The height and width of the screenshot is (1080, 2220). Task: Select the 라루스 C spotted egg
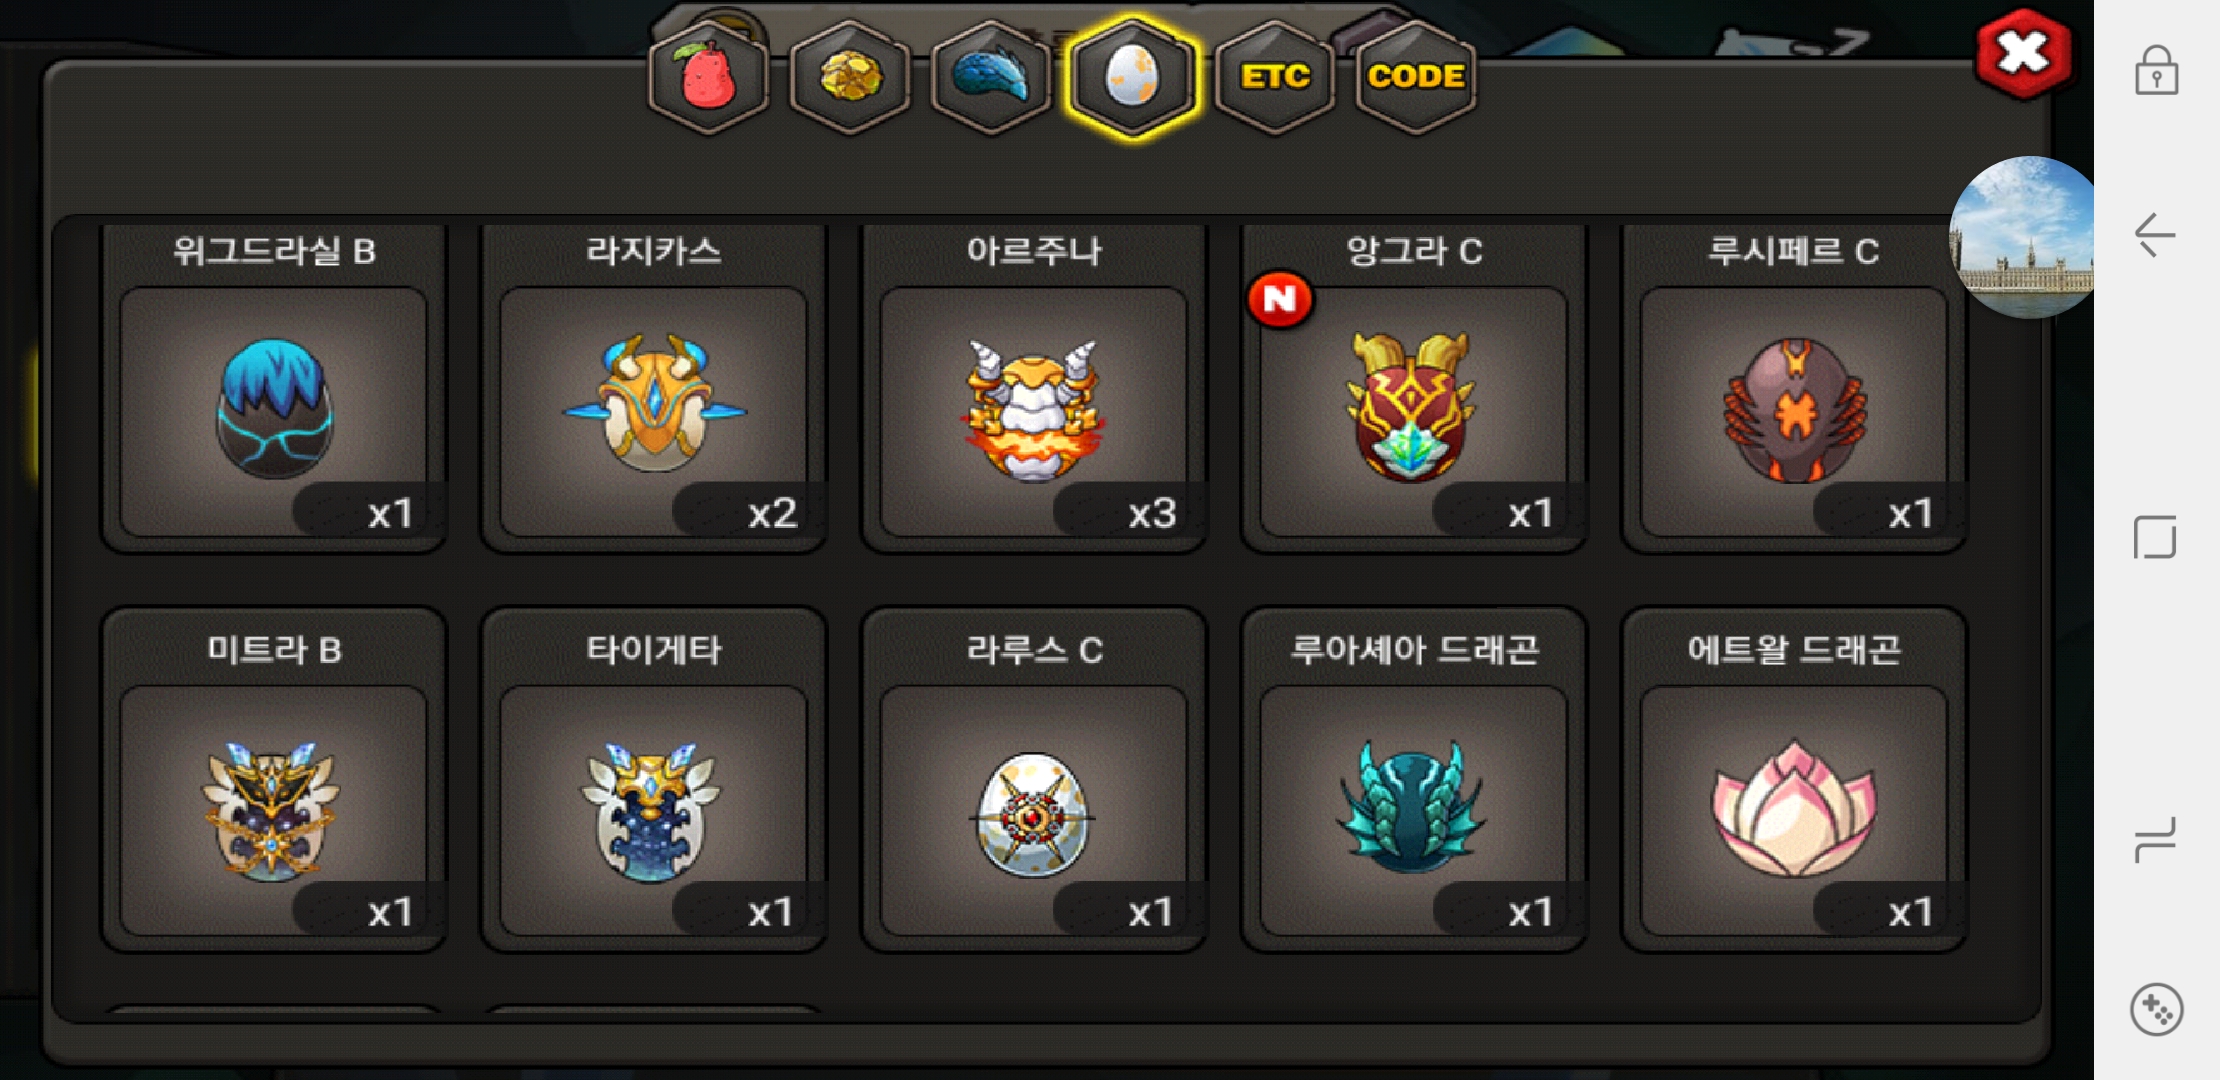[1034, 780]
